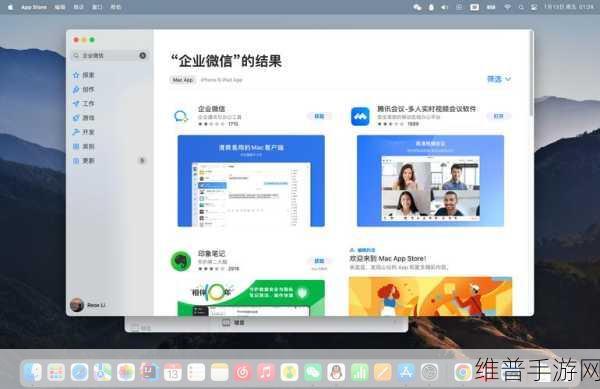Open the 印象笔记 app title

[211, 254]
